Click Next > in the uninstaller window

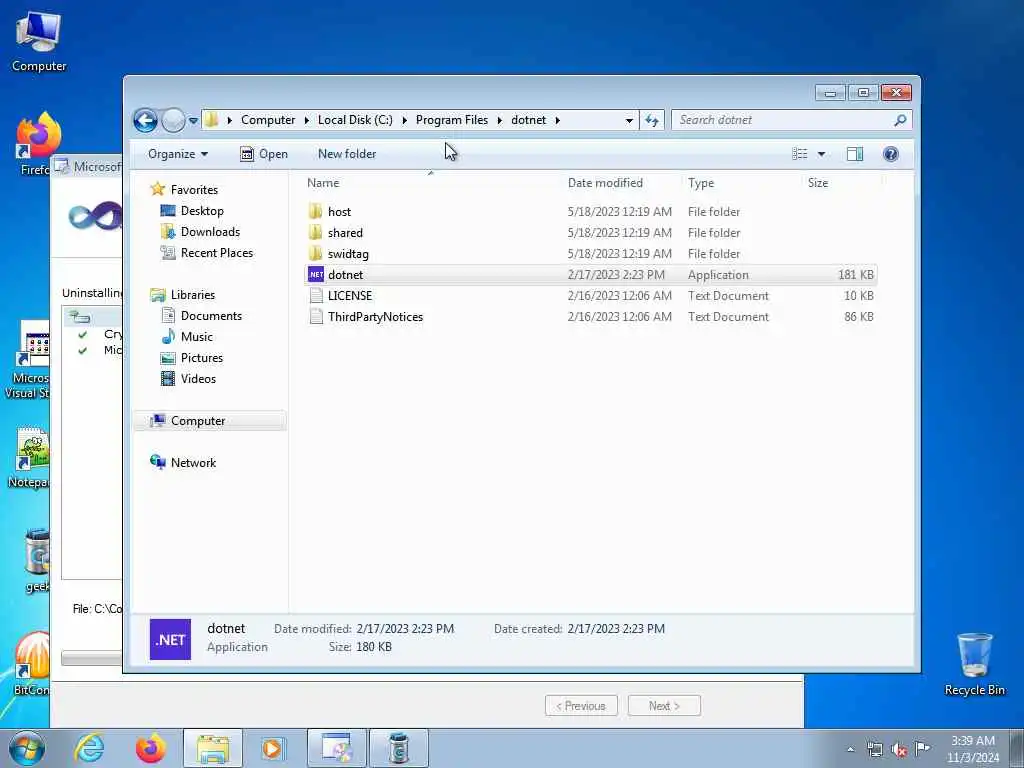point(664,706)
